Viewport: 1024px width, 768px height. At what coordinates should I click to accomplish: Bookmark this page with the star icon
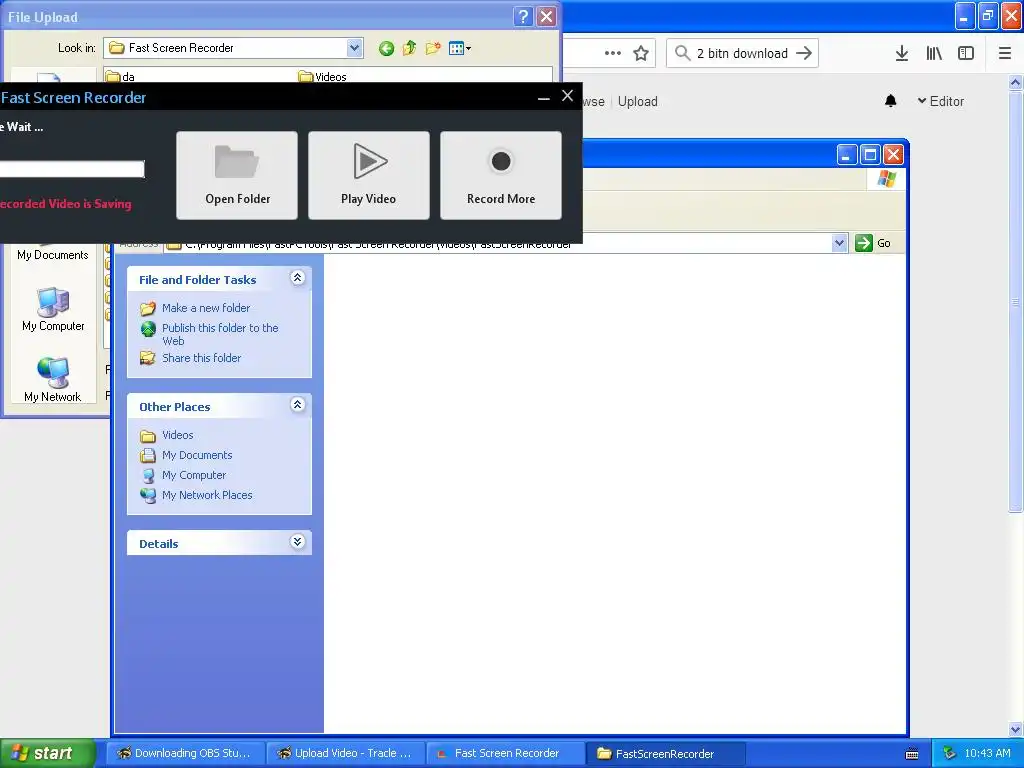click(641, 54)
